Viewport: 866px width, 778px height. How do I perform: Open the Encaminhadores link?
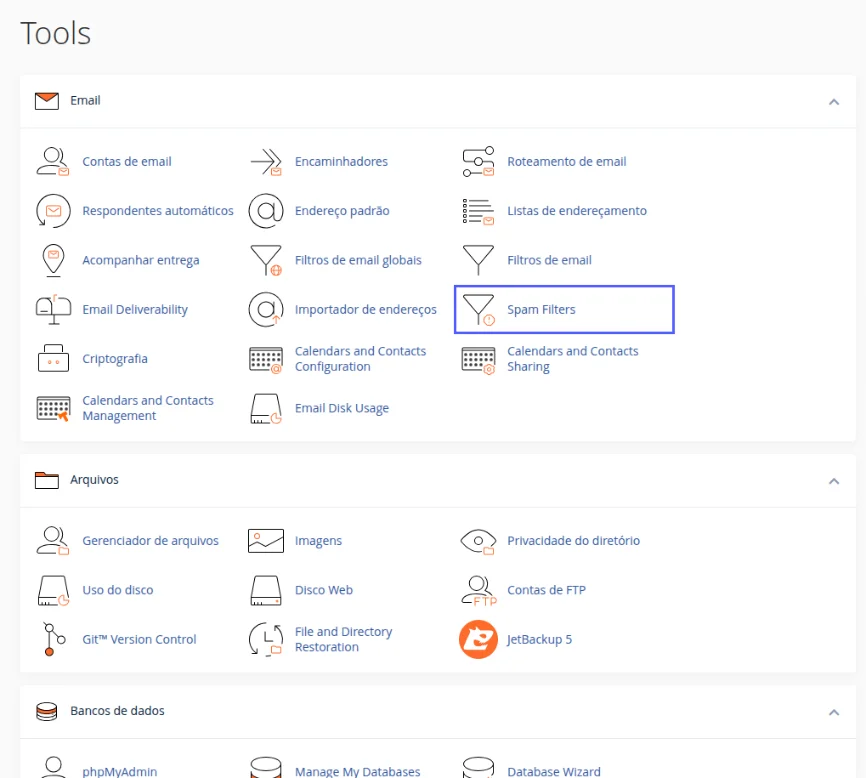341,162
